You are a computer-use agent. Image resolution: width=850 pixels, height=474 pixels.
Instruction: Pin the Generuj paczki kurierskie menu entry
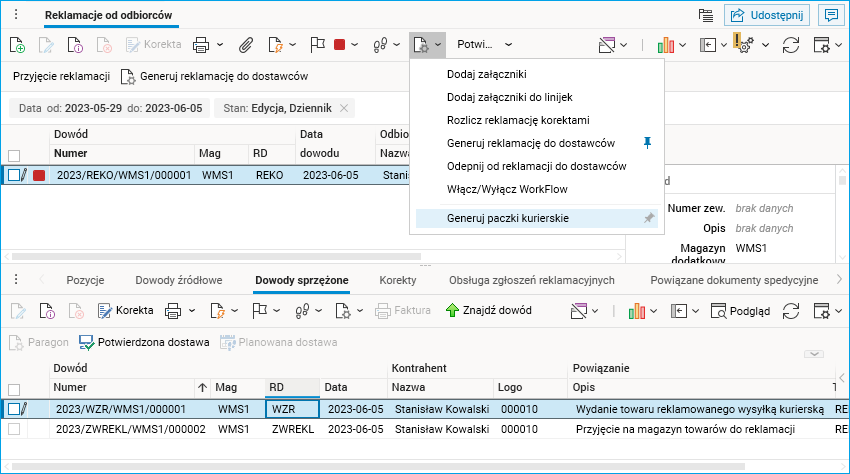click(x=648, y=218)
